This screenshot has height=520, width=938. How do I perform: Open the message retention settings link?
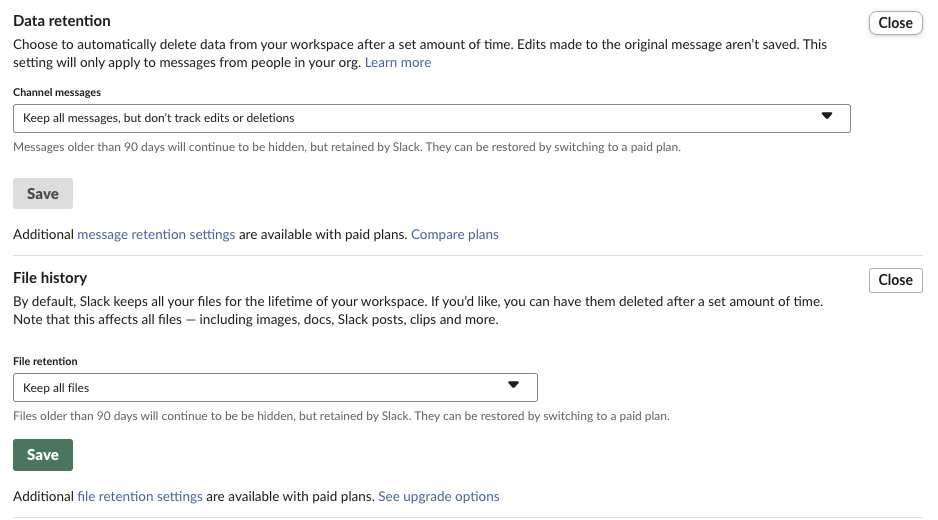[156, 235]
